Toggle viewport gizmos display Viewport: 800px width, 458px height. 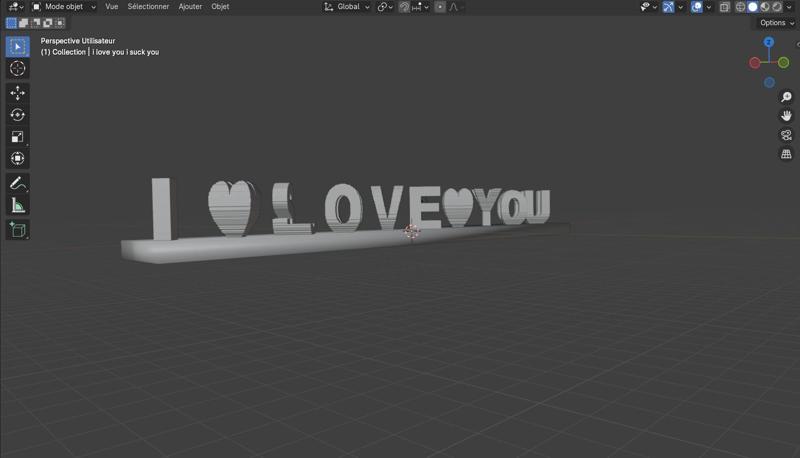point(668,7)
